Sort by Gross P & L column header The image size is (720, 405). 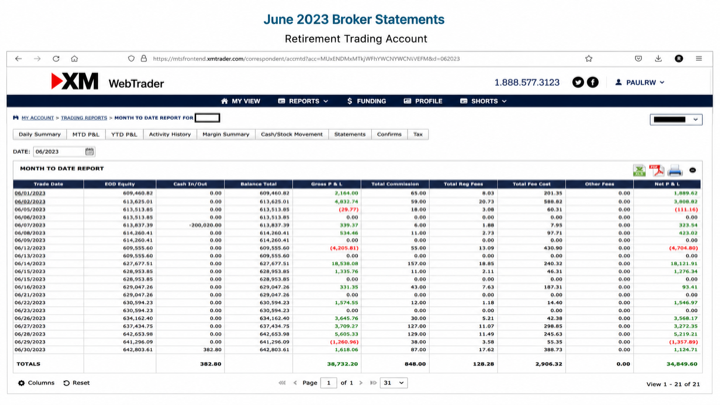326,184
